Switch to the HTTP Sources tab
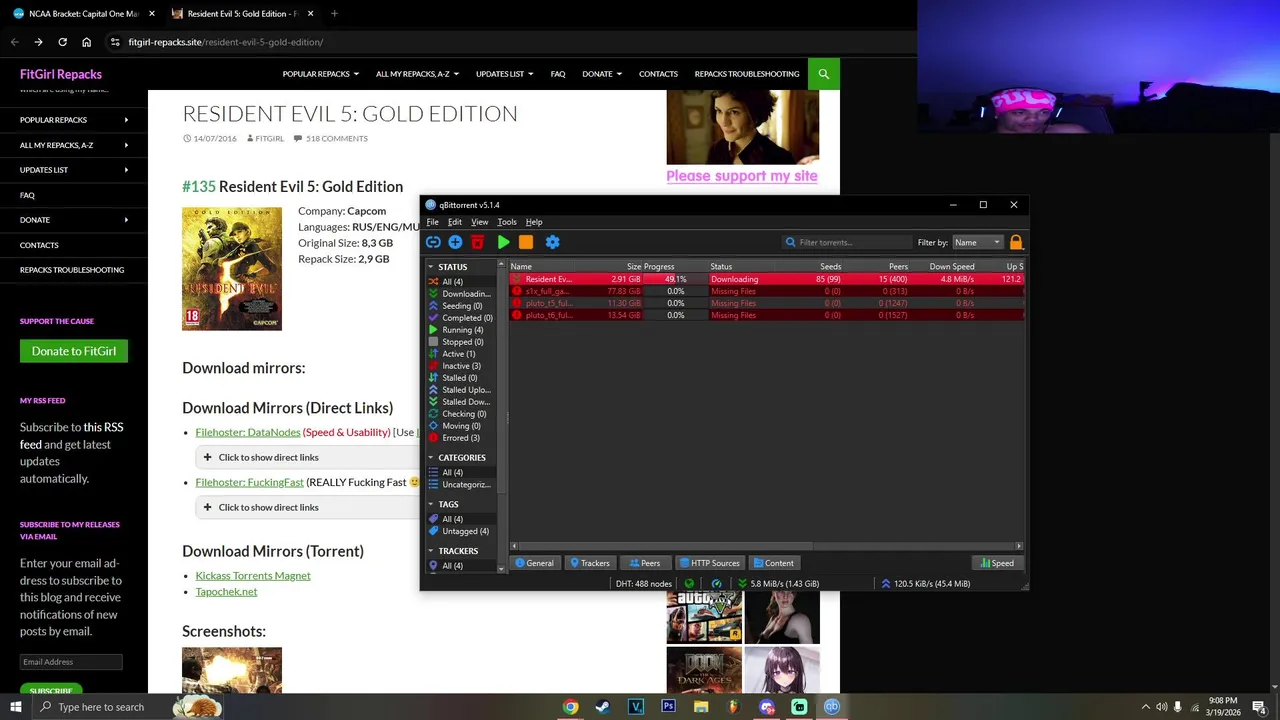Image resolution: width=1280 pixels, height=720 pixels. point(709,563)
